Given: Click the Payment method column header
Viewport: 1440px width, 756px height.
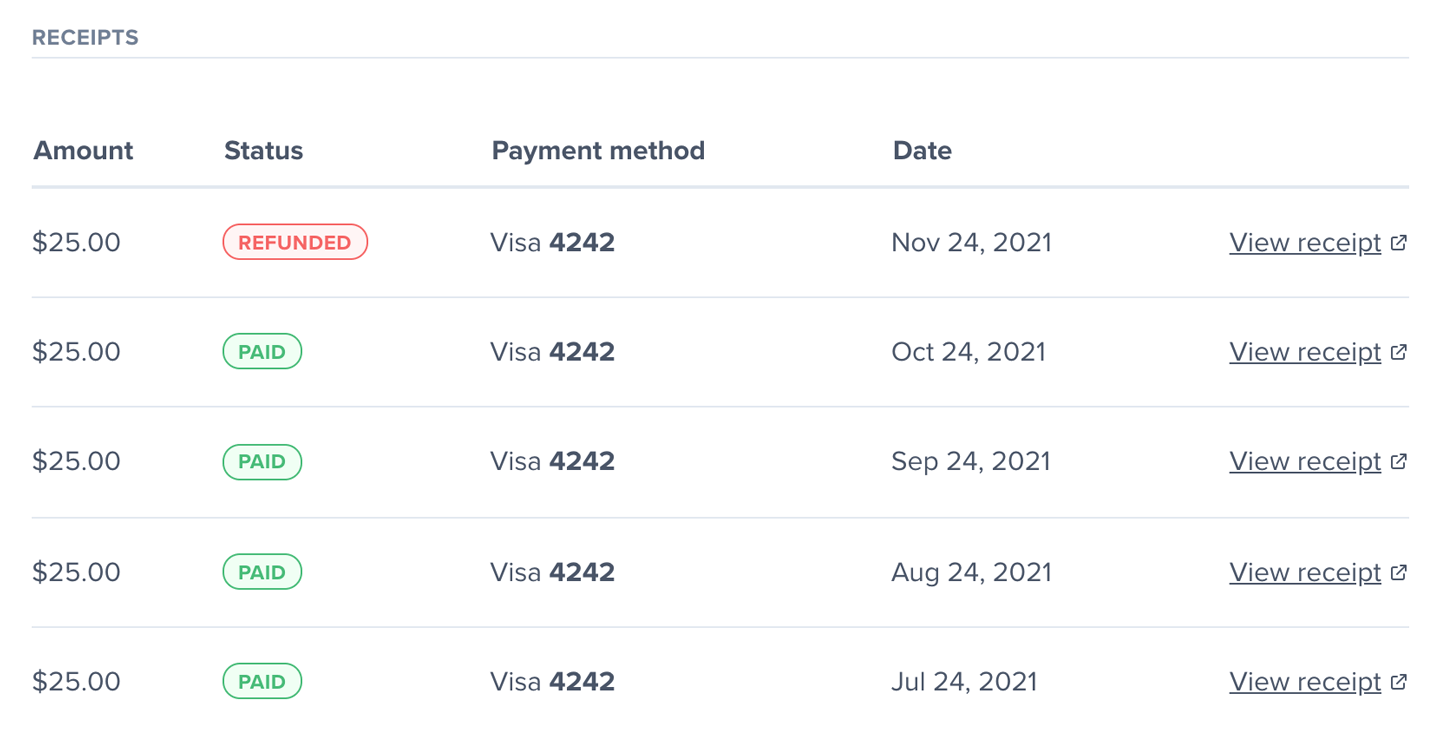Looking at the screenshot, I should tap(598, 151).
